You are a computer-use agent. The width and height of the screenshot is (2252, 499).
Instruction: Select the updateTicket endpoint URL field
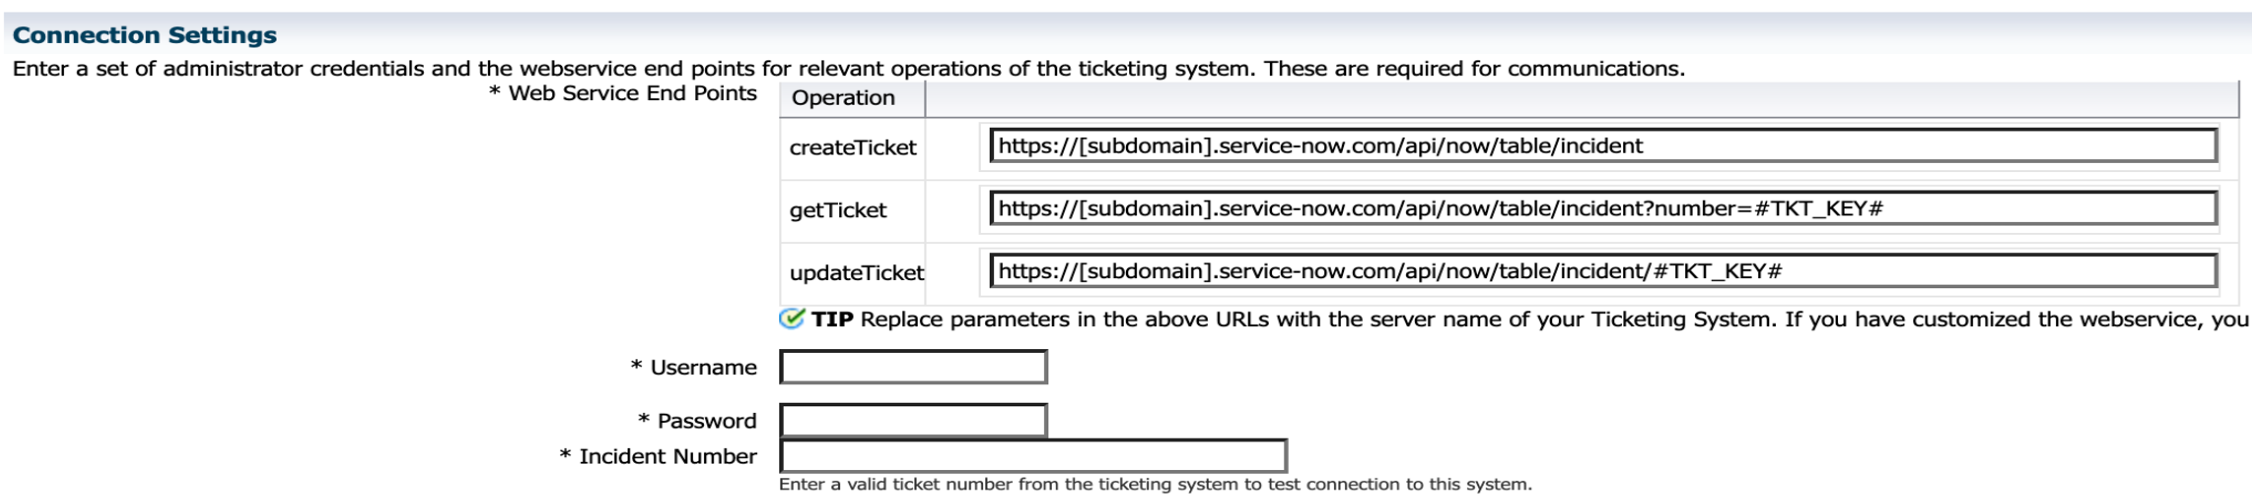[1601, 271]
